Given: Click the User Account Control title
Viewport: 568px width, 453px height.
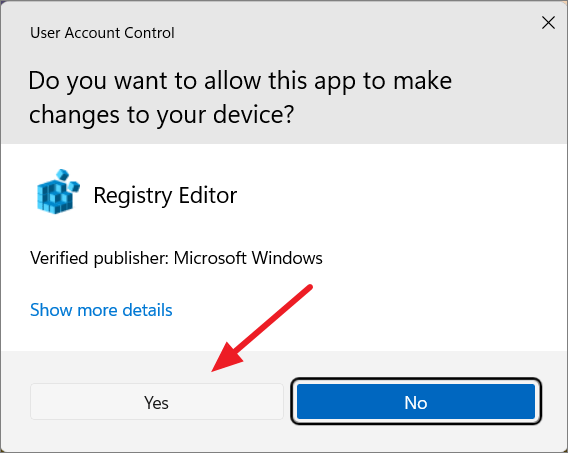Looking at the screenshot, I should tap(102, 33).
